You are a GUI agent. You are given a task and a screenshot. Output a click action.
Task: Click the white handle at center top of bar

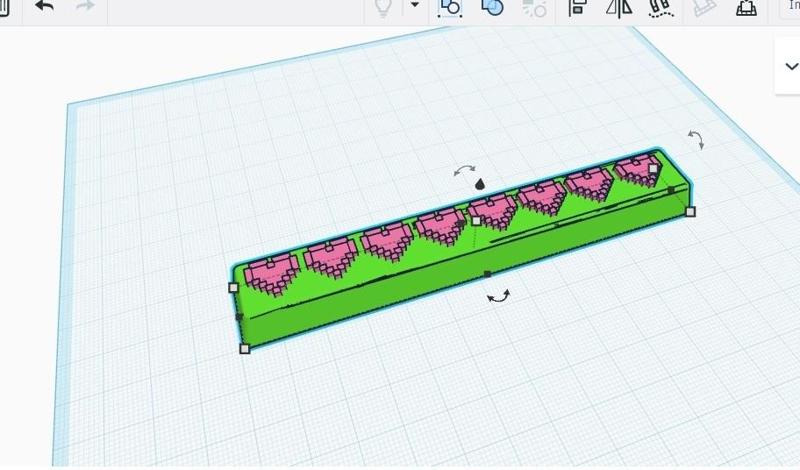point(476,221)
